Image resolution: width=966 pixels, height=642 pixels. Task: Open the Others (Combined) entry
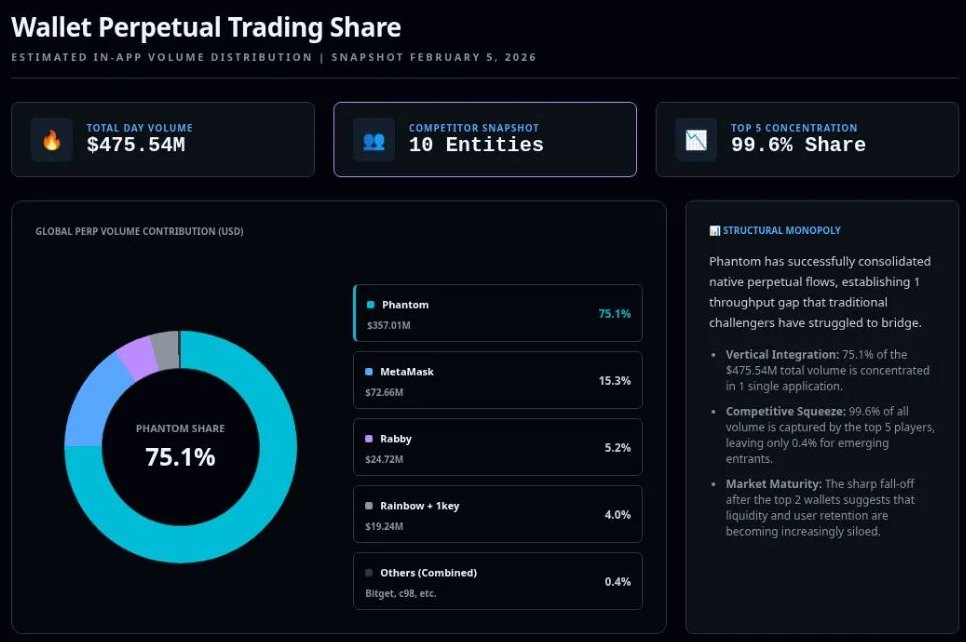point(497,581)
